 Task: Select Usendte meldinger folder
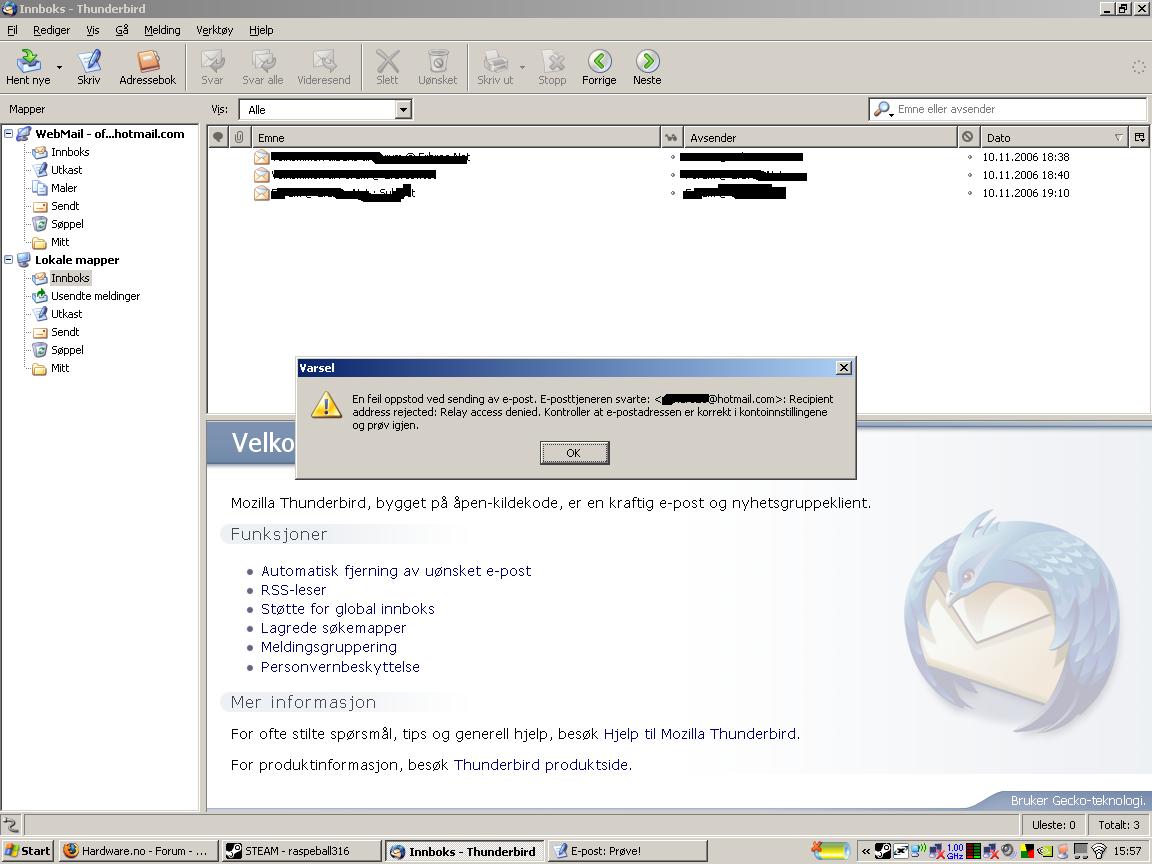point(96,296)
